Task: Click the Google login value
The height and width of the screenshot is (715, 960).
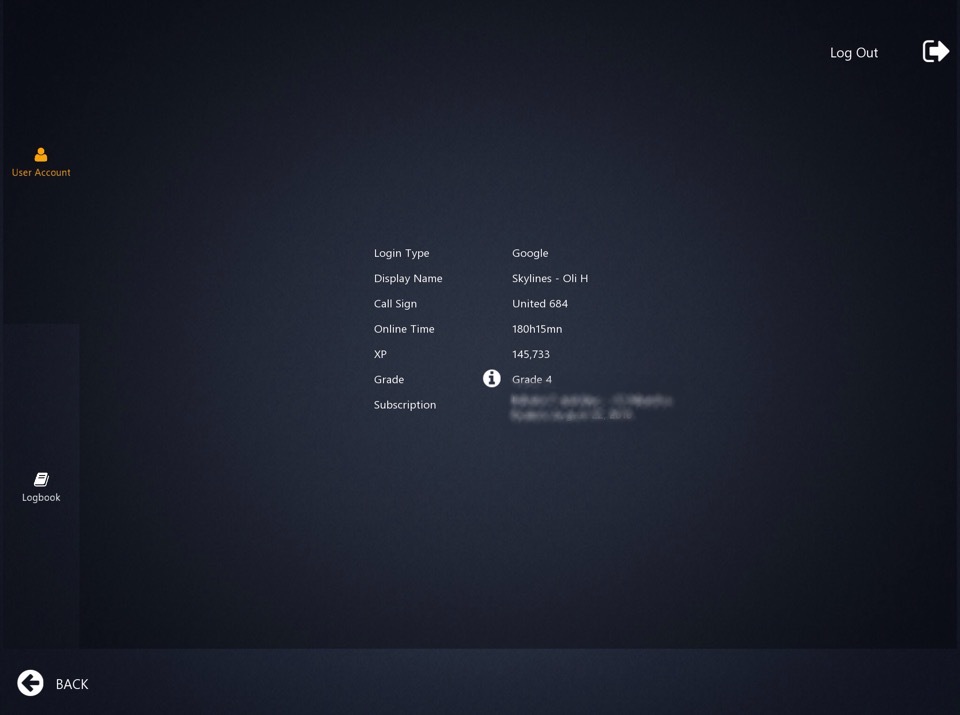Action: click(530, 253)
